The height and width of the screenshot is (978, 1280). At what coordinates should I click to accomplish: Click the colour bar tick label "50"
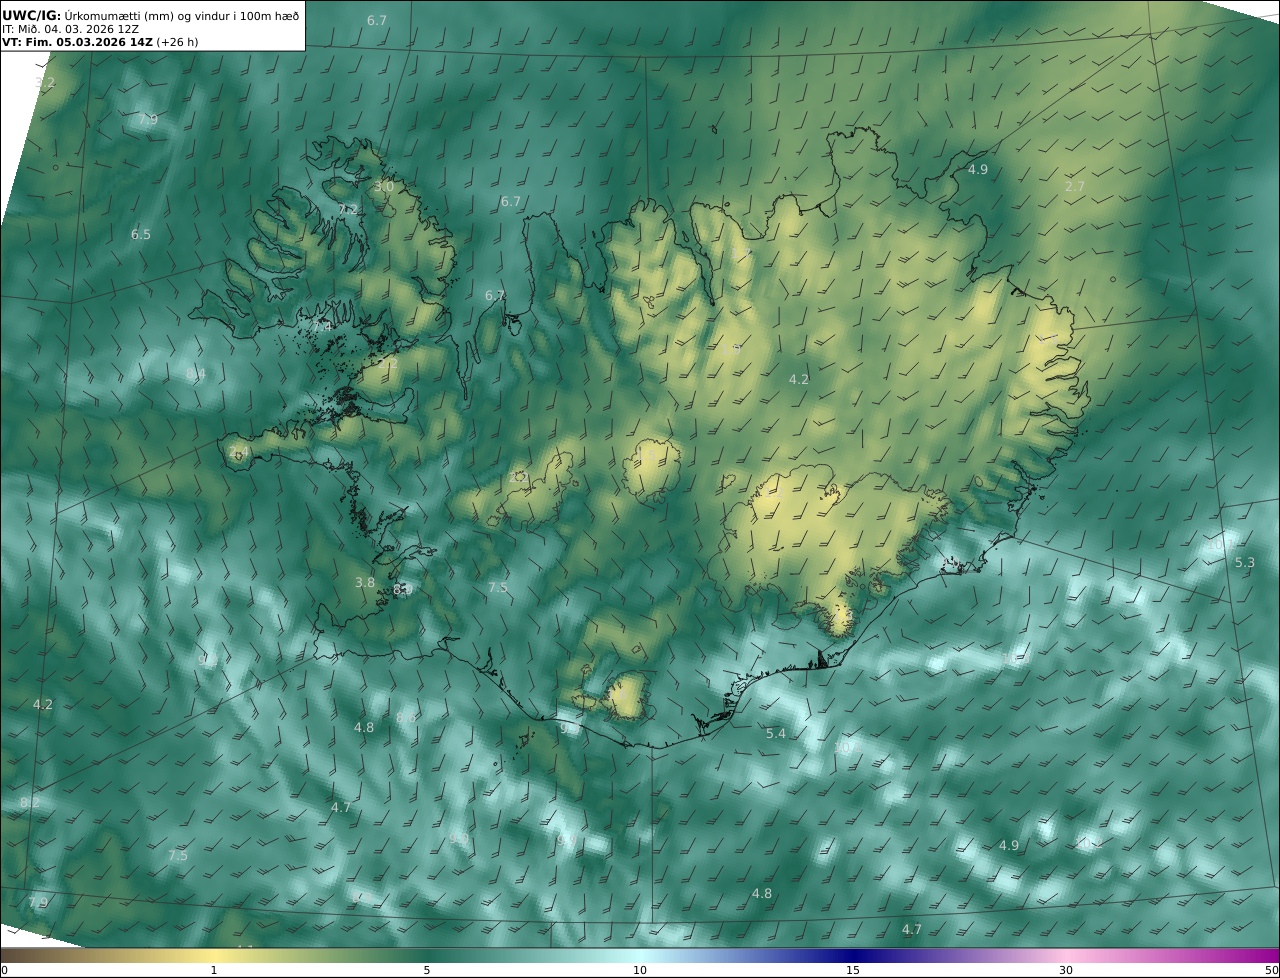pyautogui.click(x=1271, y=970)
